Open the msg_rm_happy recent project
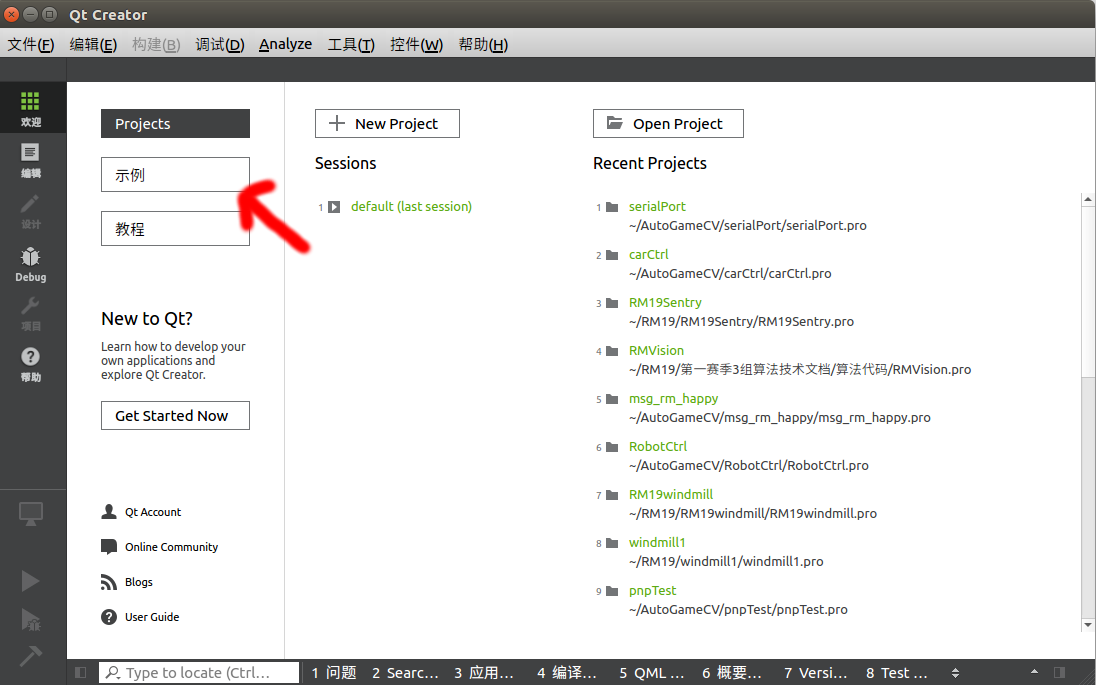1096x685 pixels. coord(673,398)
